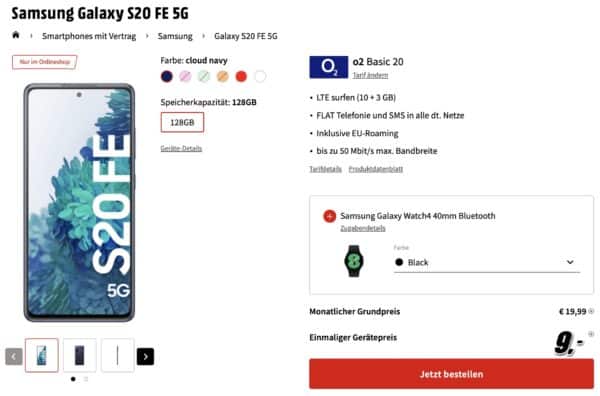Select the red color option
Viewport: 600px width, 396px height.
pyautogui.click(x=241, y=77)
